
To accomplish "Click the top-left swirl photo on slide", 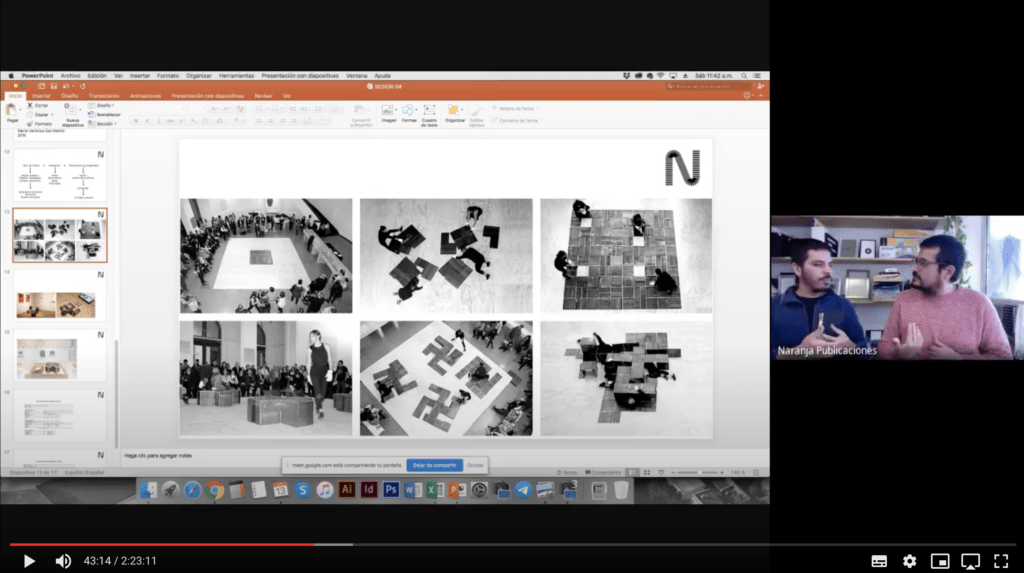I will click(x=266, y=255).
